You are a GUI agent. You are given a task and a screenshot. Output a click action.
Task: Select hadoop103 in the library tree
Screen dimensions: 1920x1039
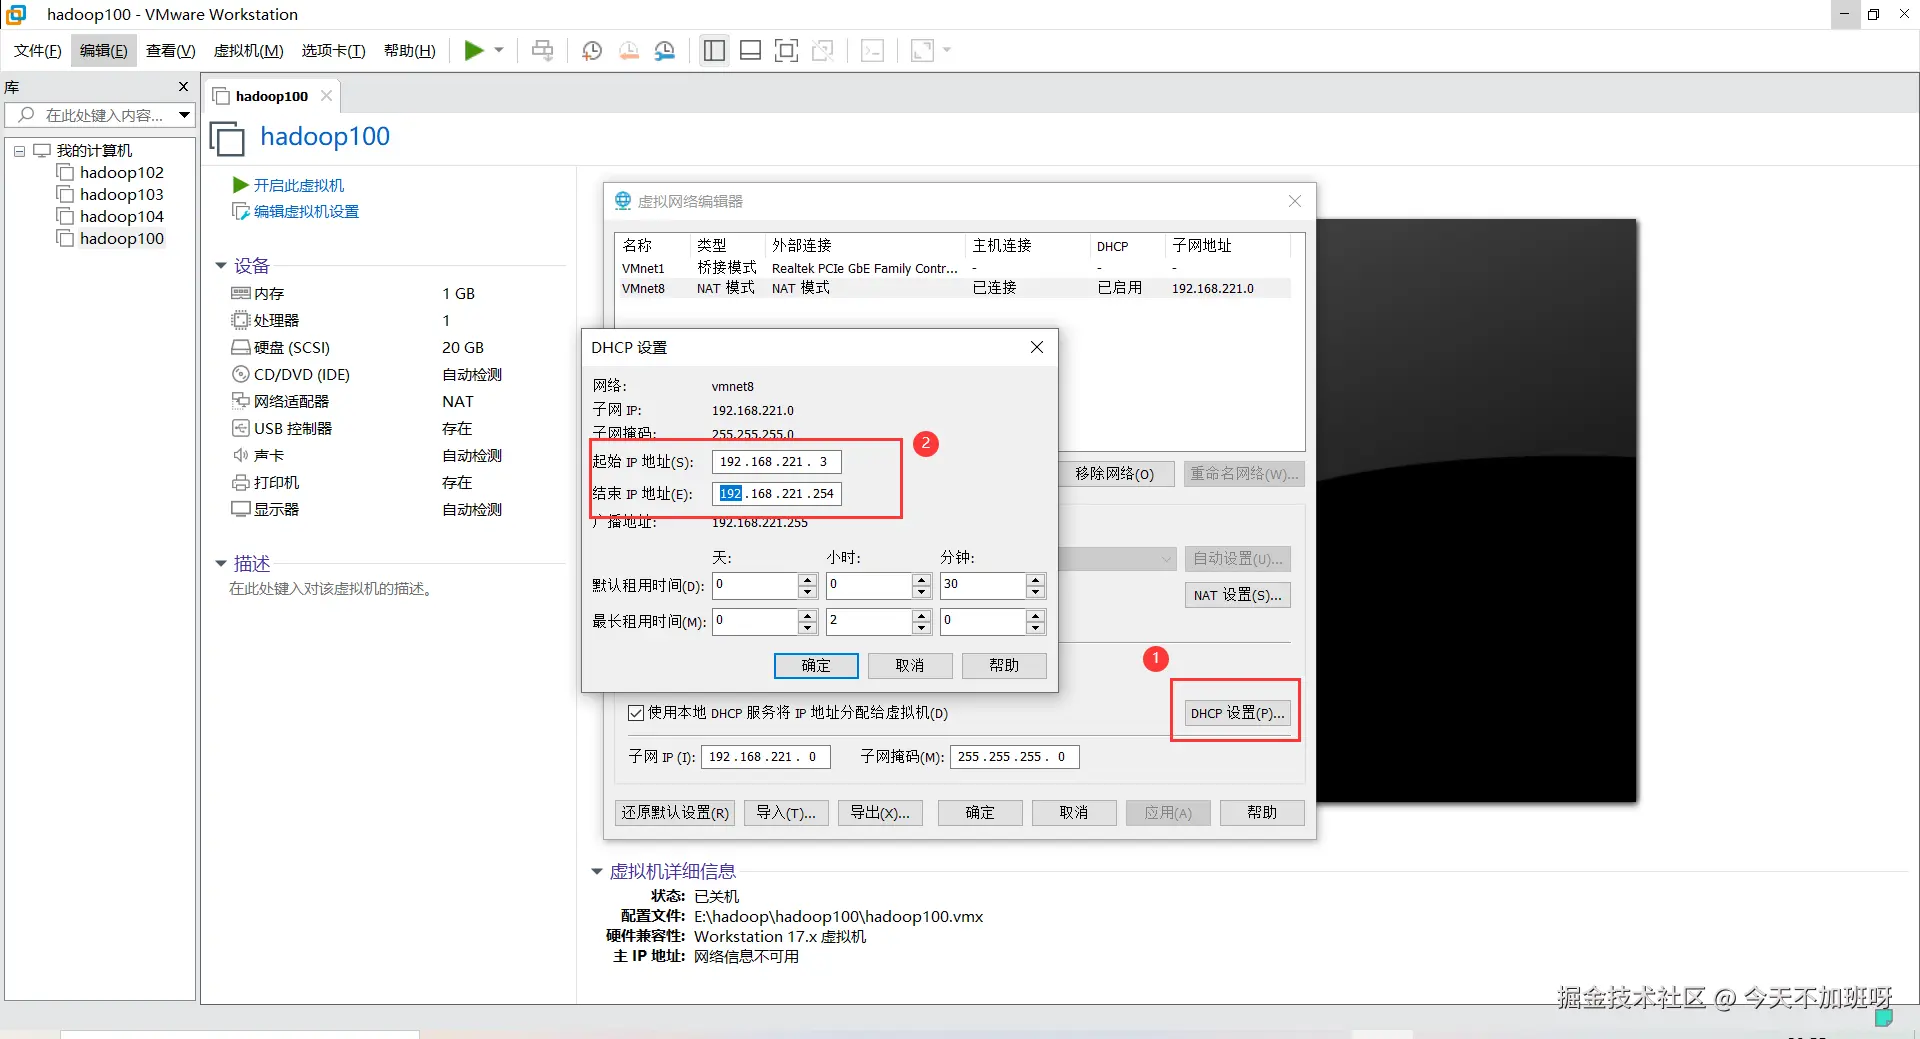(x=122, y=195)
